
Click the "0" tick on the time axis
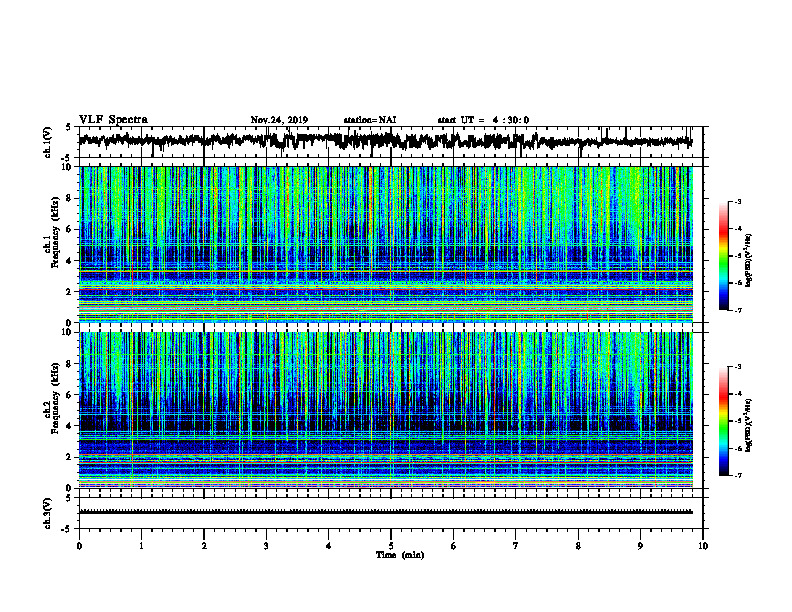tap(79, 546)
